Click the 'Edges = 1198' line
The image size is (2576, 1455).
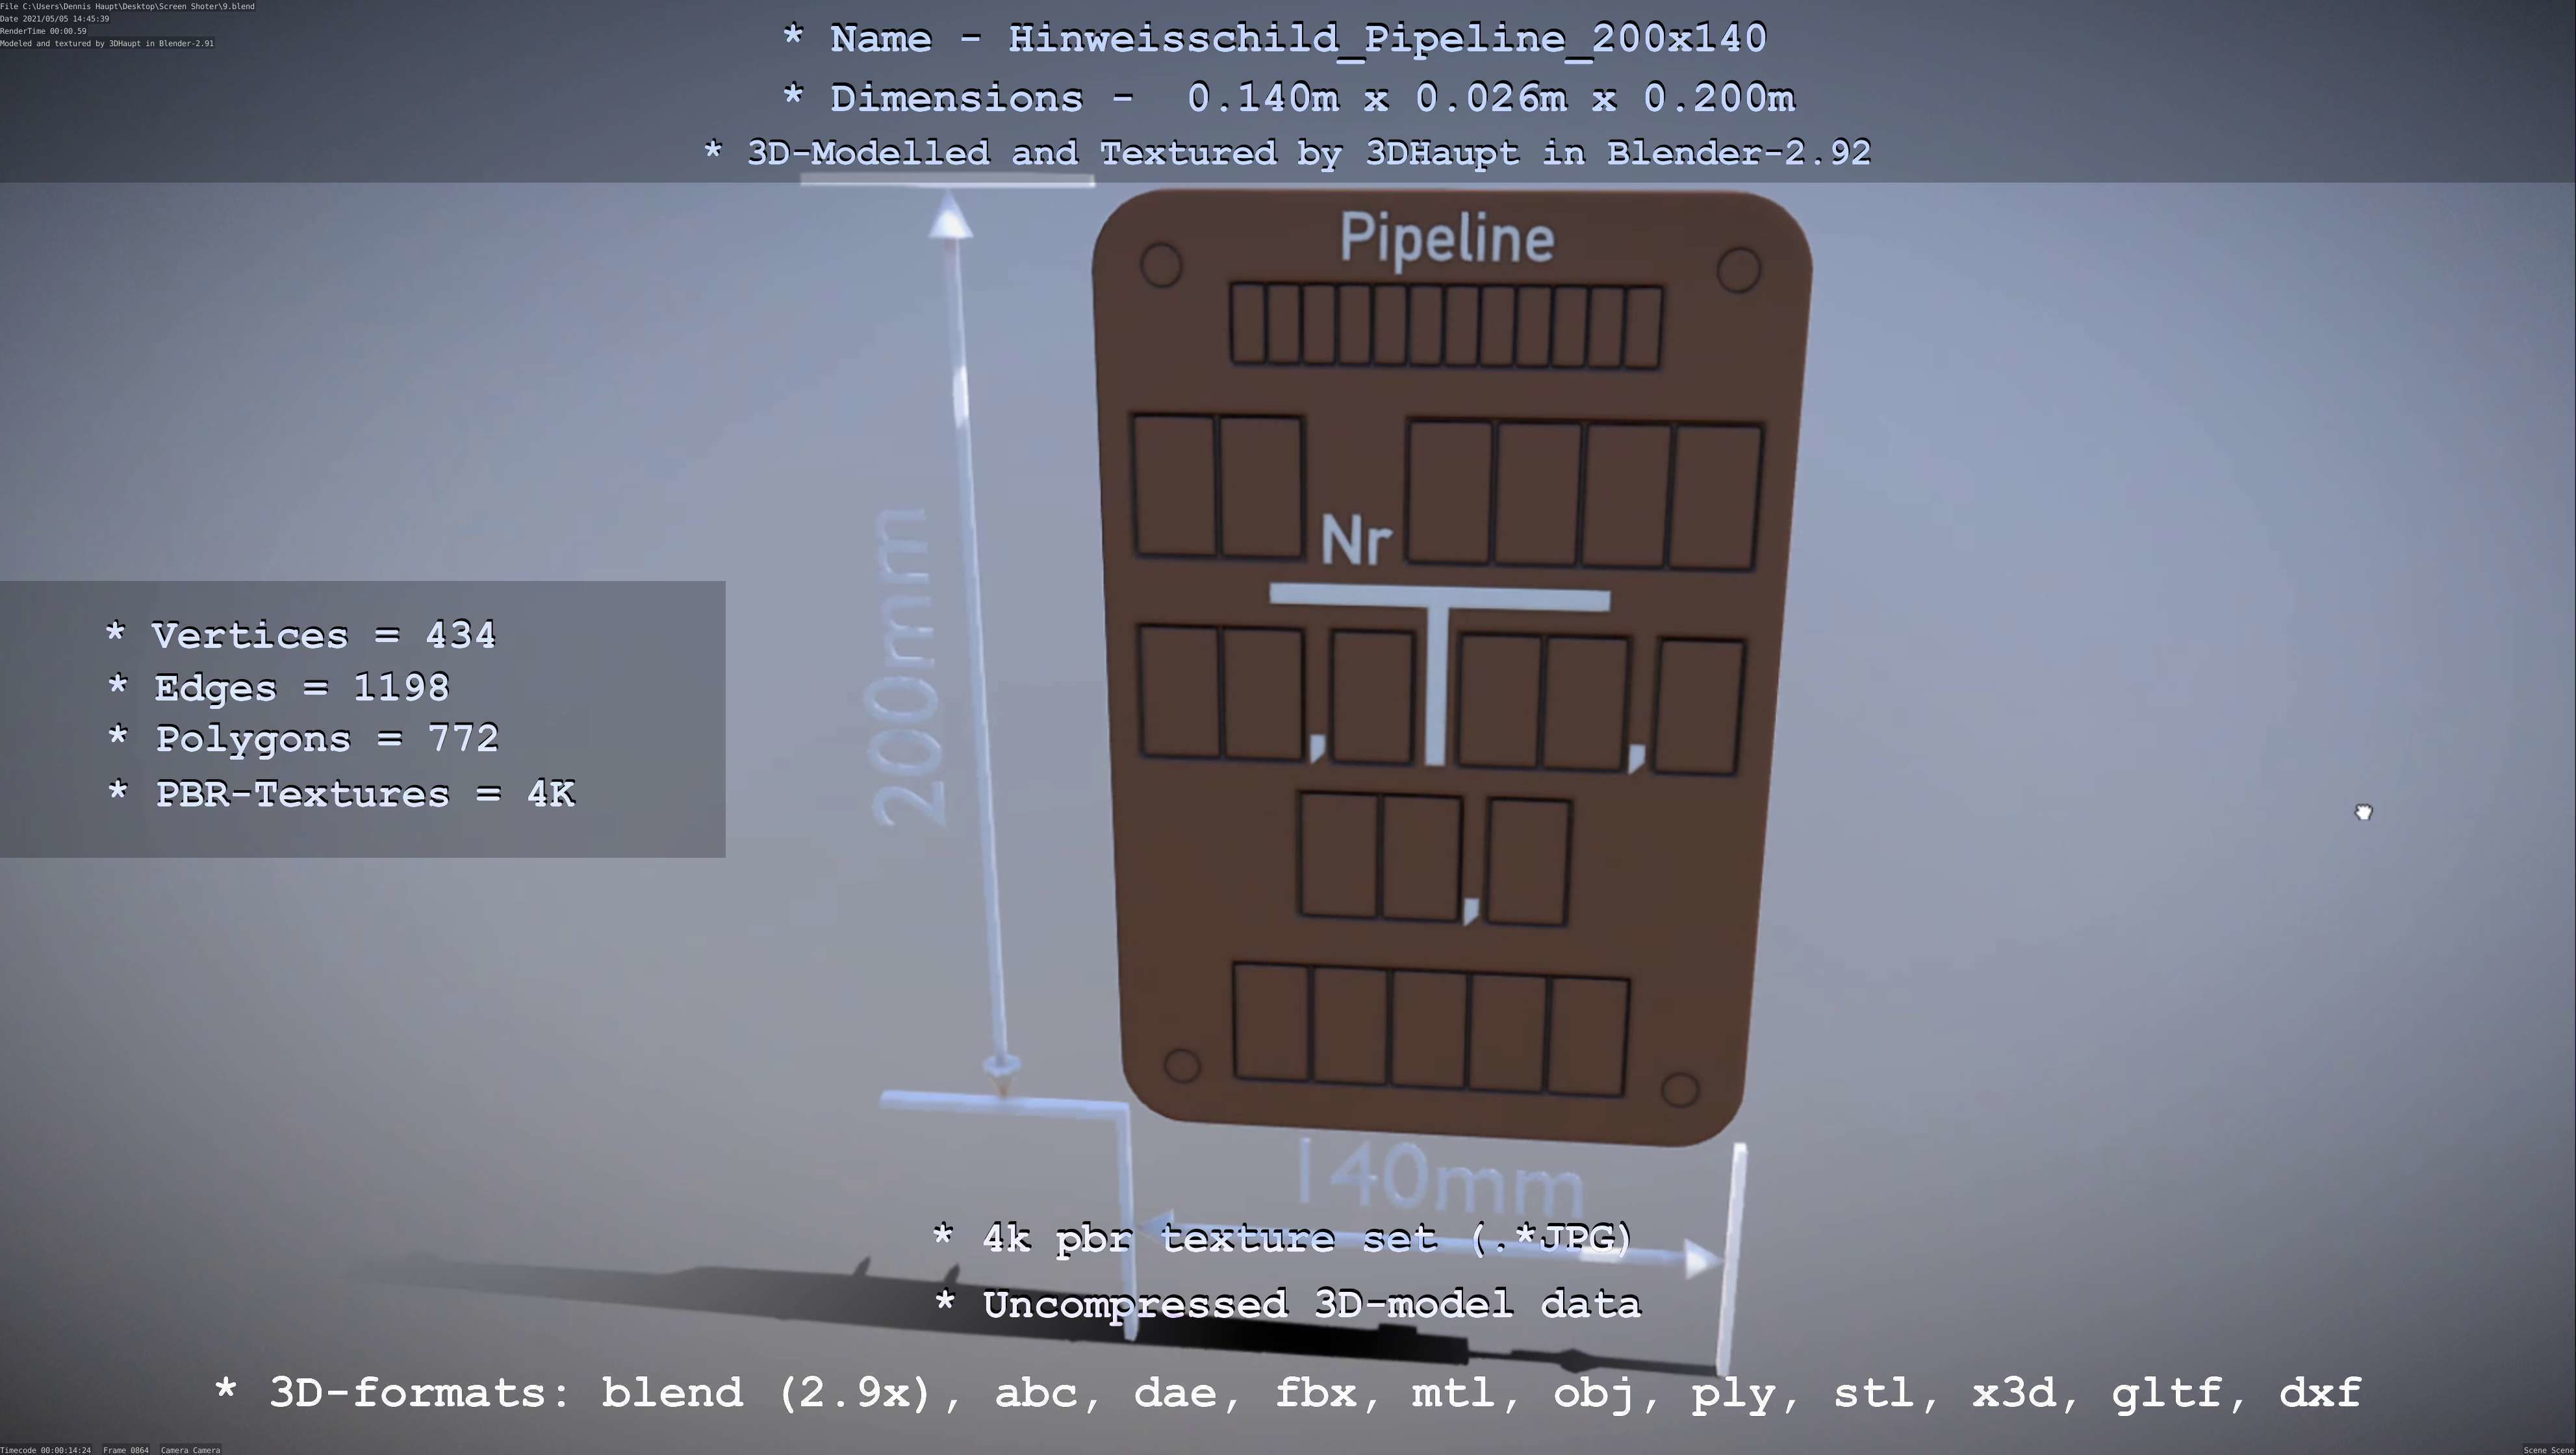point(278,688)
